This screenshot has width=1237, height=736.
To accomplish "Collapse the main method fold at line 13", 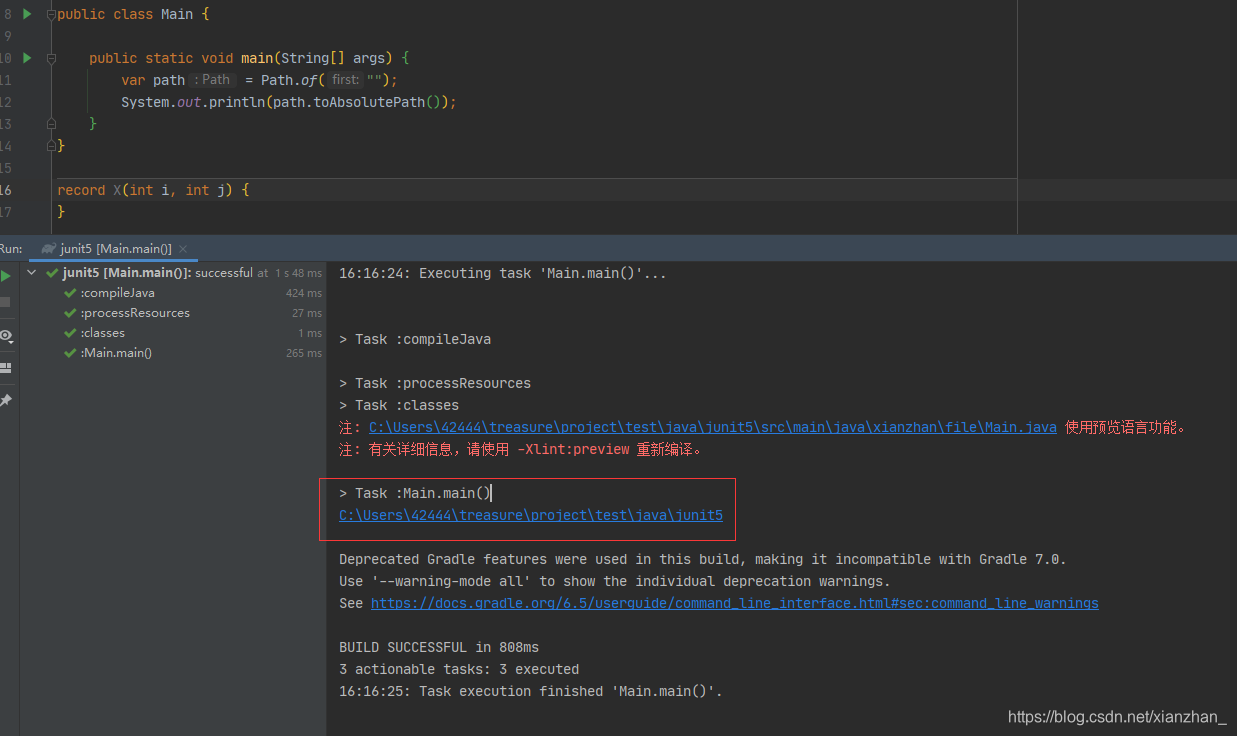I will [x=50, y=123].
